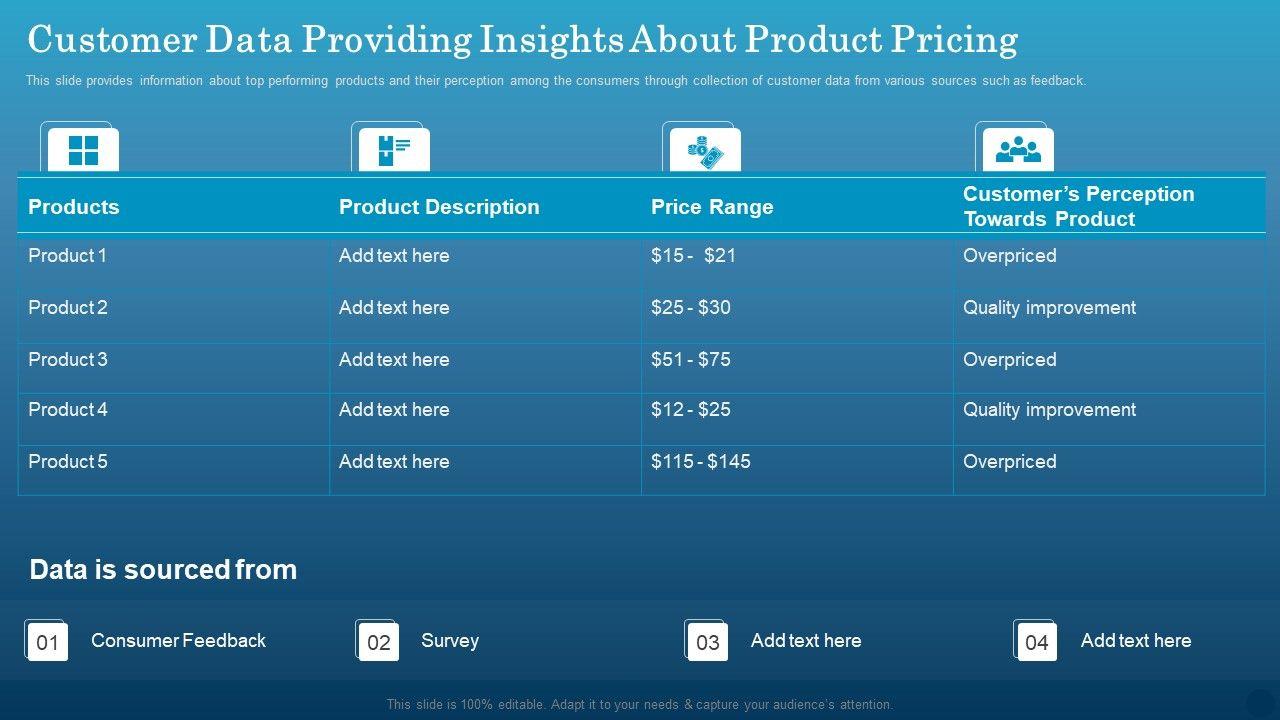Click the $25 - $30 price cell
Image resolution: width=1280 pixels, height=720 pixels.
pyautogui.click(x=691, y=308)
